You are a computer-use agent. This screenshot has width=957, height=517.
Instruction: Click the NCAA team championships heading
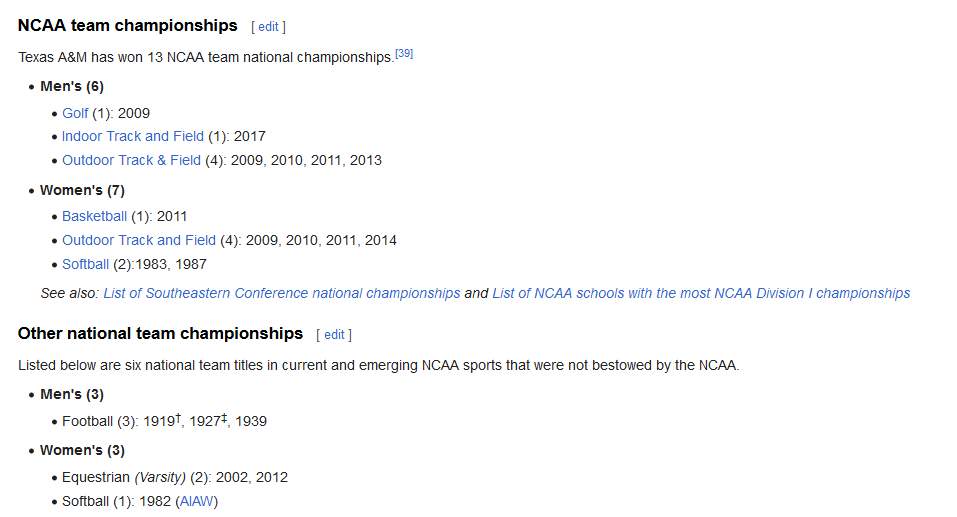tap(127, 26)
